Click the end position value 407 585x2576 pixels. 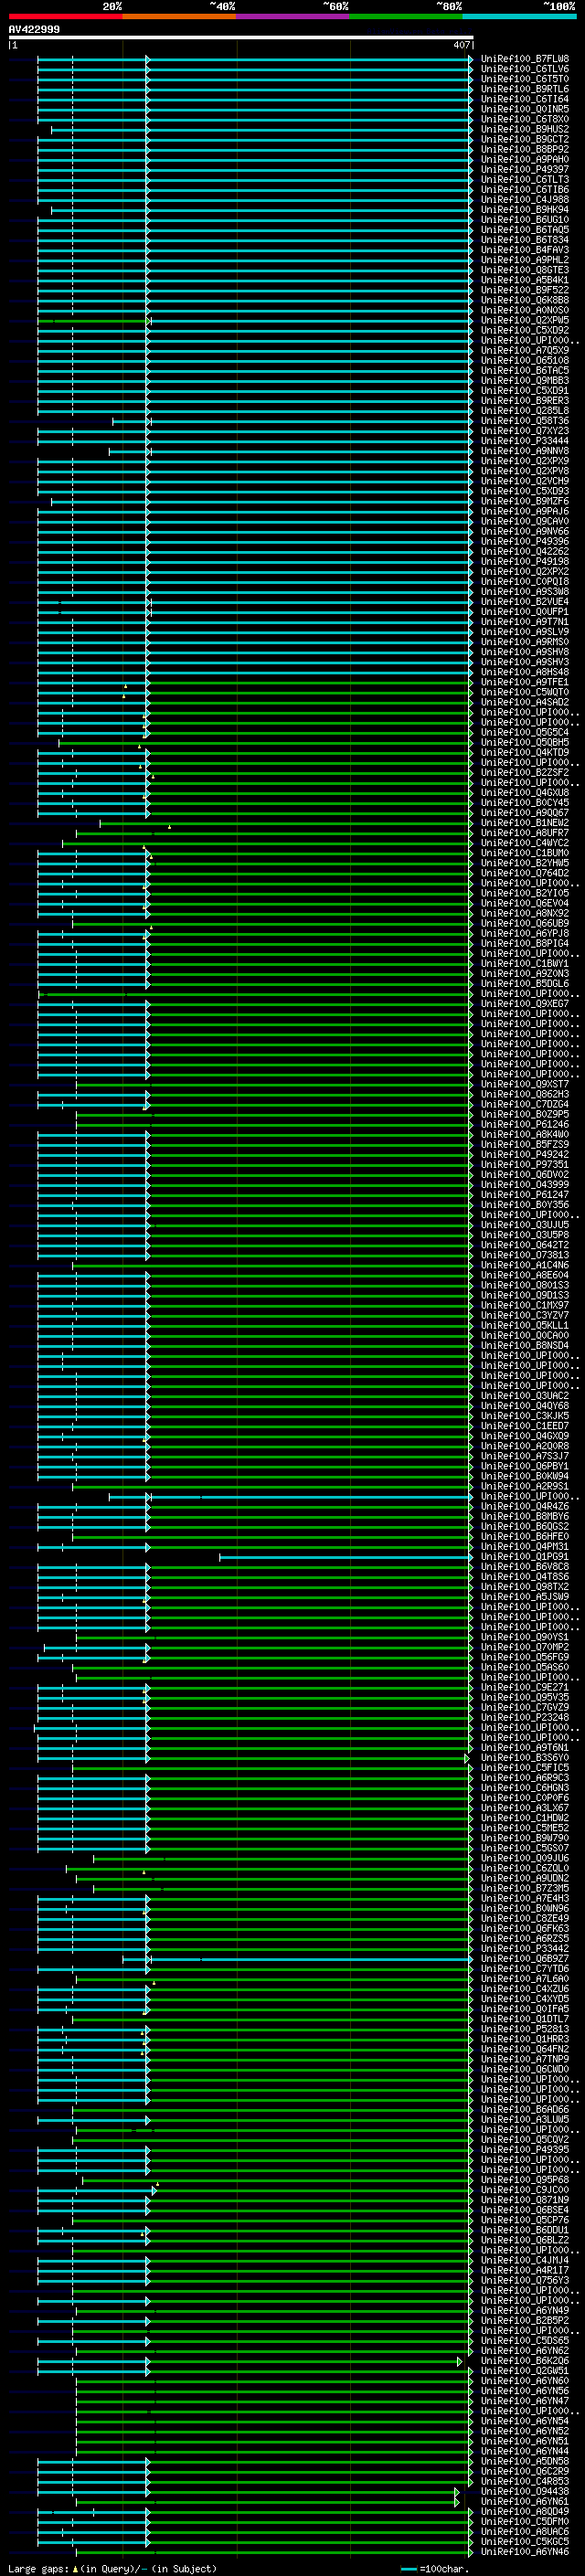pos(461,45)
